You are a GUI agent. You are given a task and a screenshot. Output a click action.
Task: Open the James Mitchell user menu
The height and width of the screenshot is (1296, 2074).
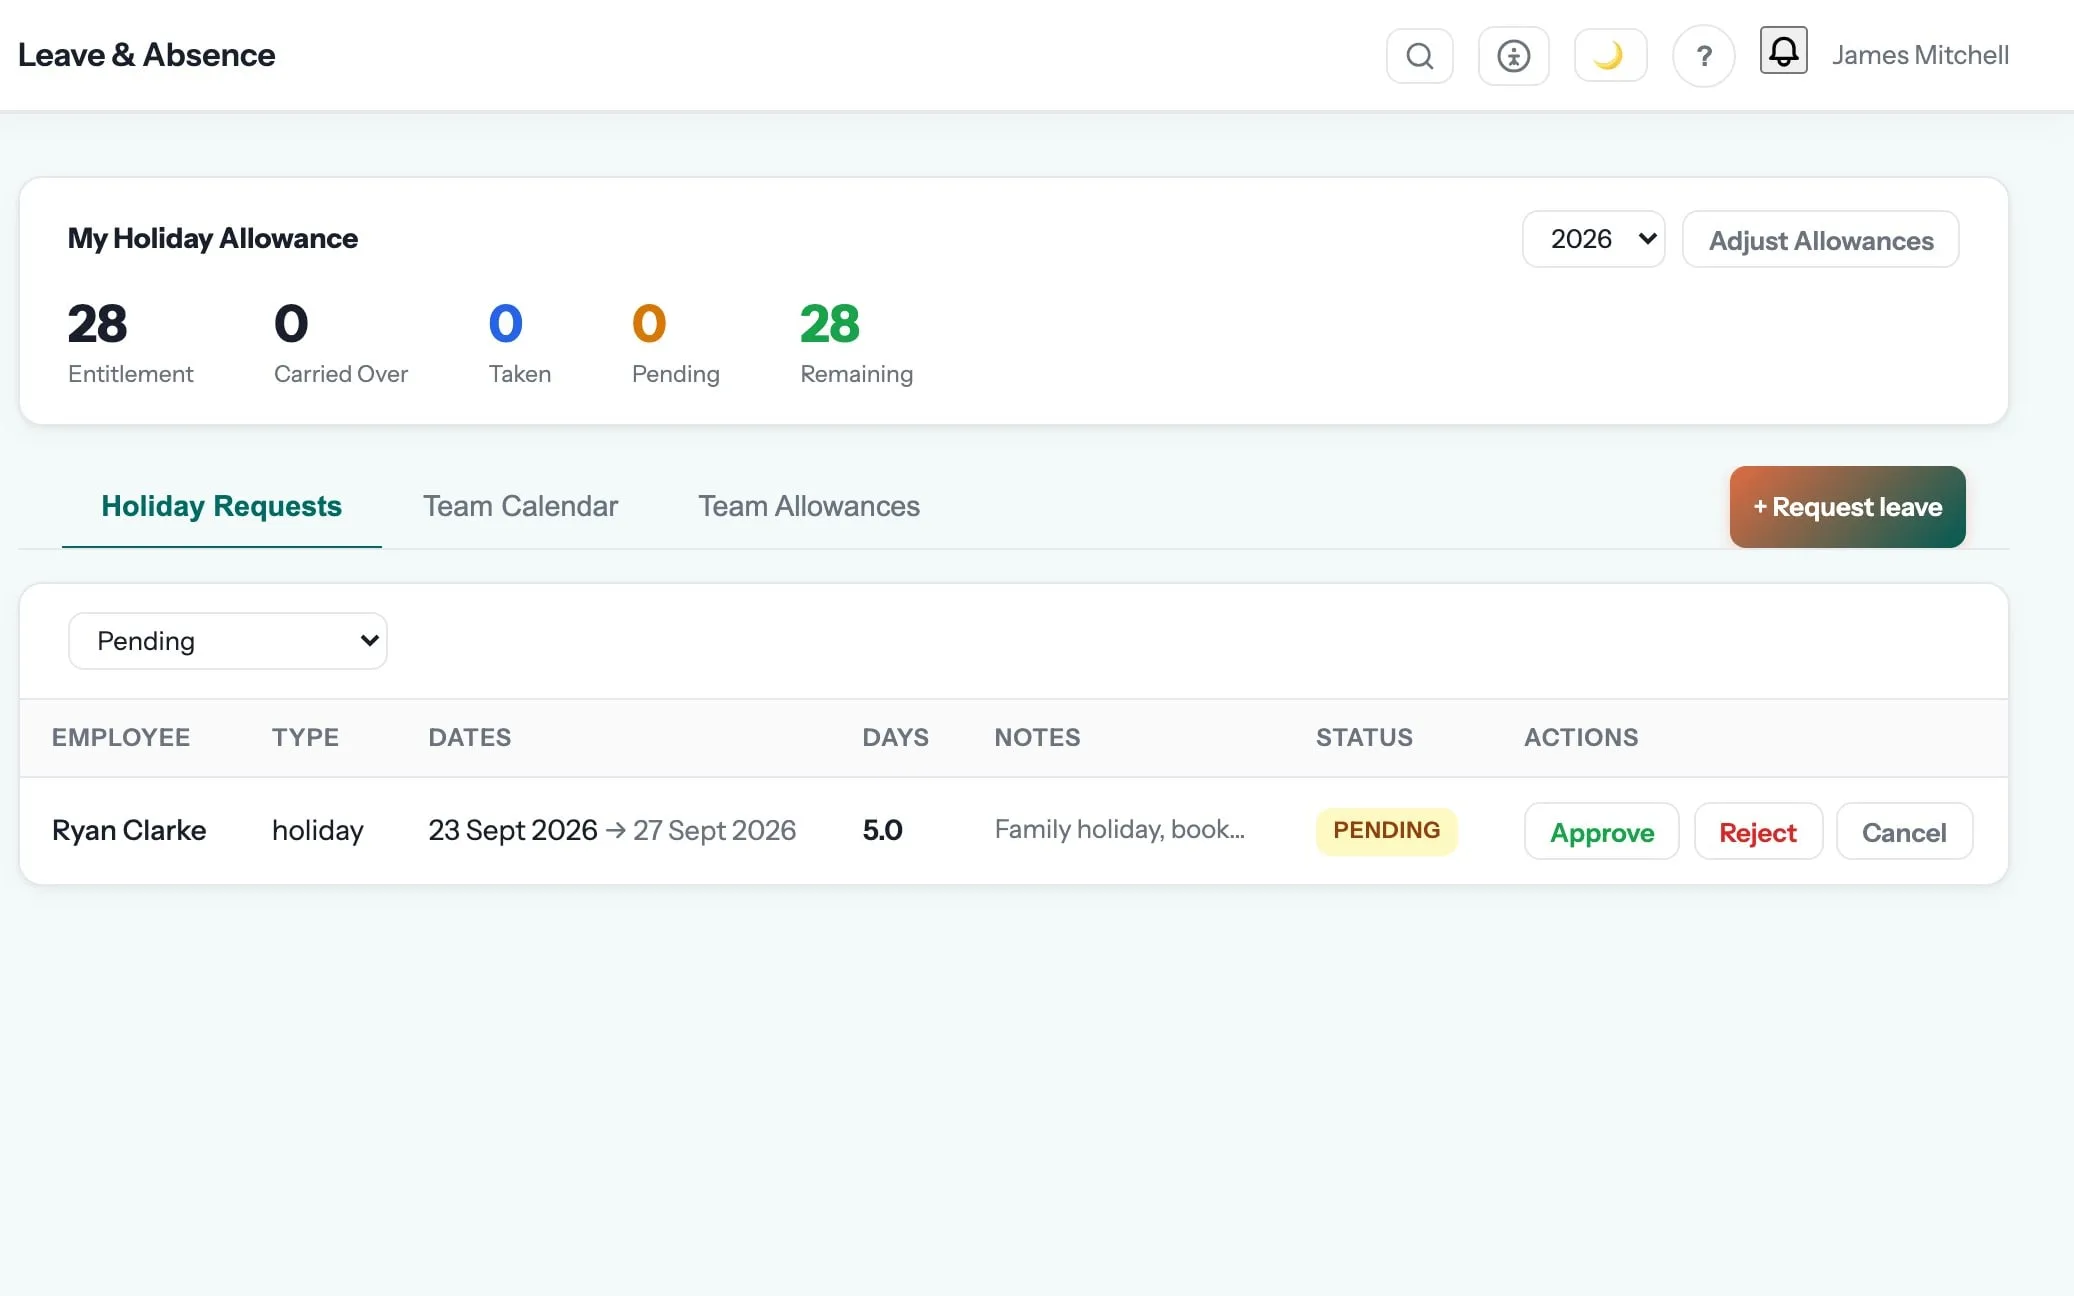[x=1920, y=55]
